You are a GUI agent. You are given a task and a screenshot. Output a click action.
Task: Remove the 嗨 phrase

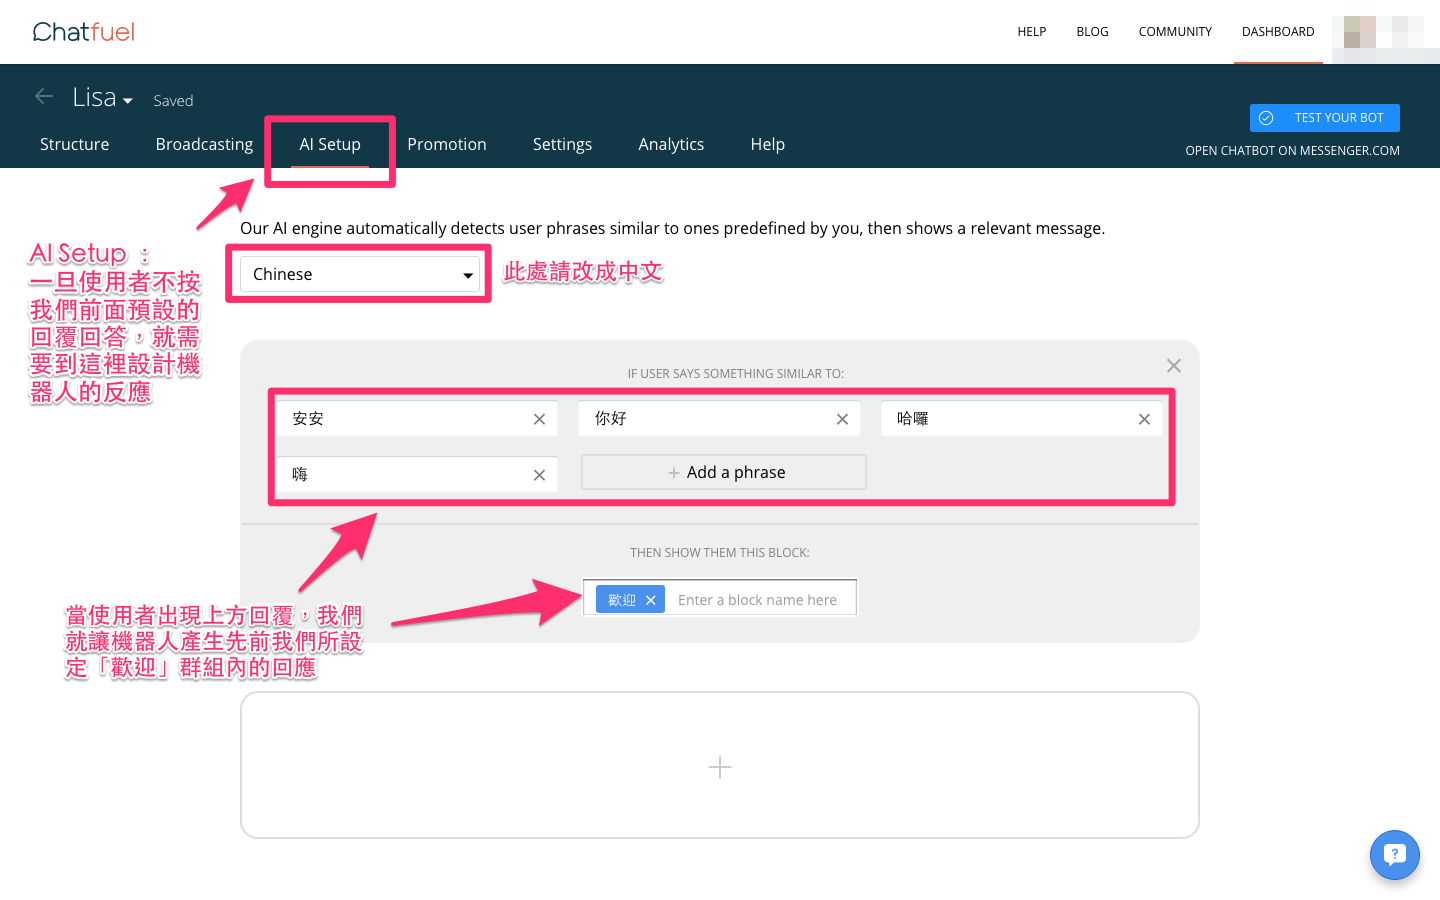[x=539, y=475]
